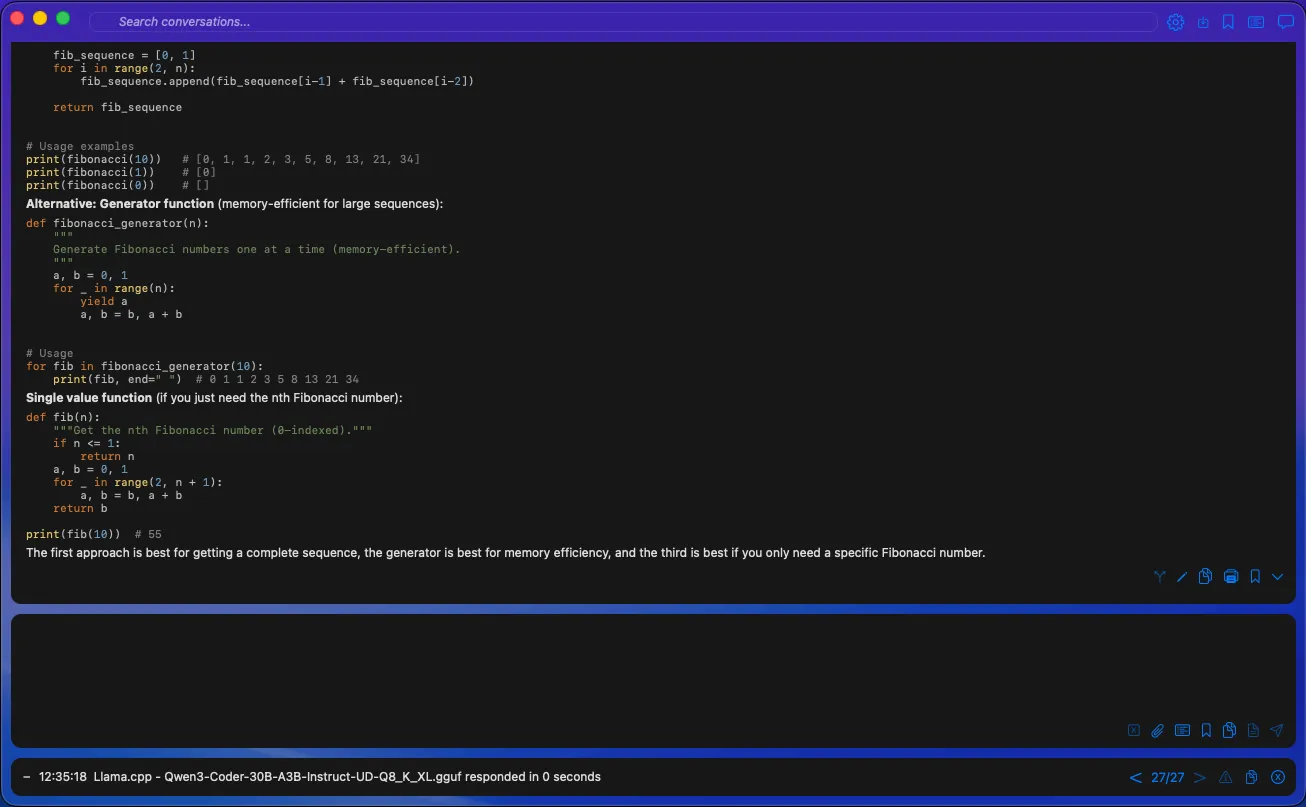Go to previous status message arrow
1306x807 pixels.
(x=1135, y=777)
